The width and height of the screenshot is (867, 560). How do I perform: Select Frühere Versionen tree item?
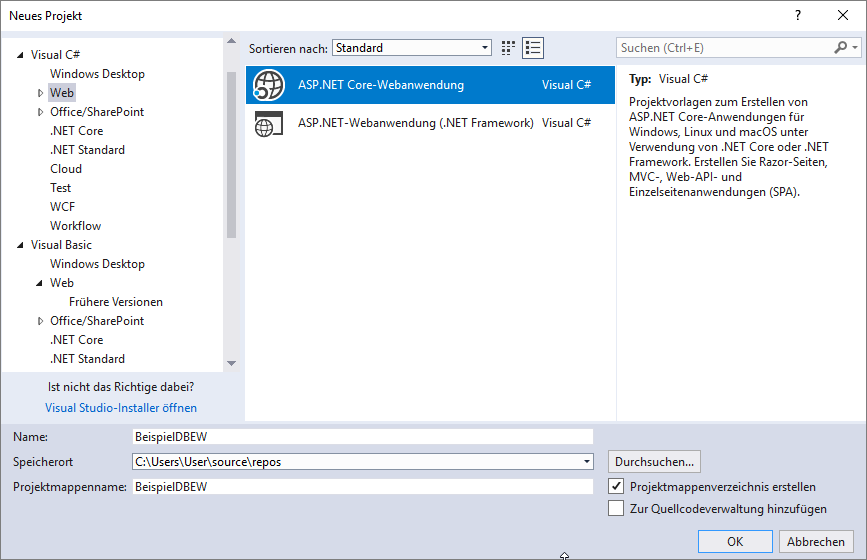[116, 302]
